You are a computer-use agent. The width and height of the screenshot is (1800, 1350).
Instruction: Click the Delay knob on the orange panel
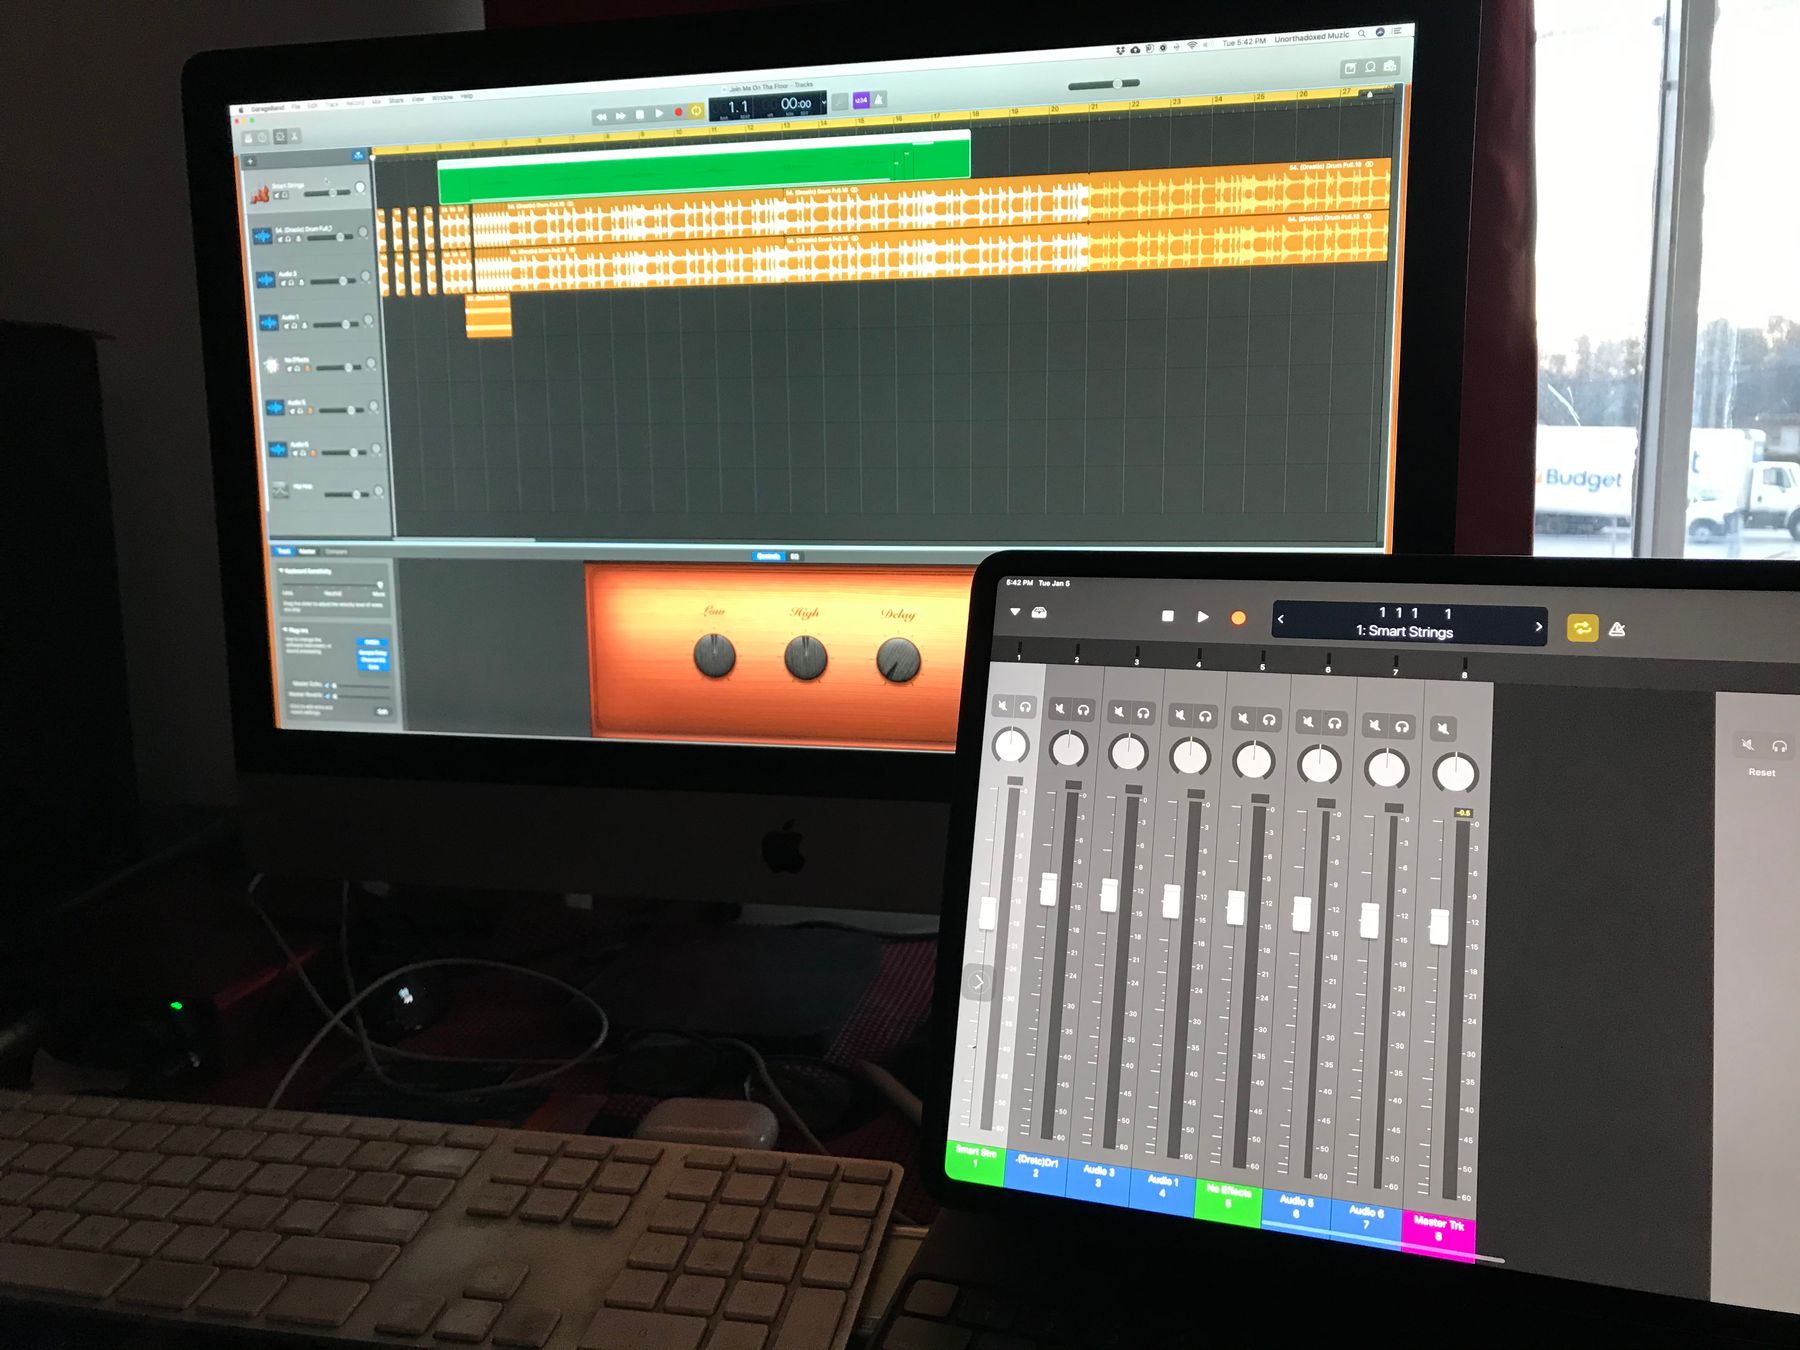coord(897,660)
